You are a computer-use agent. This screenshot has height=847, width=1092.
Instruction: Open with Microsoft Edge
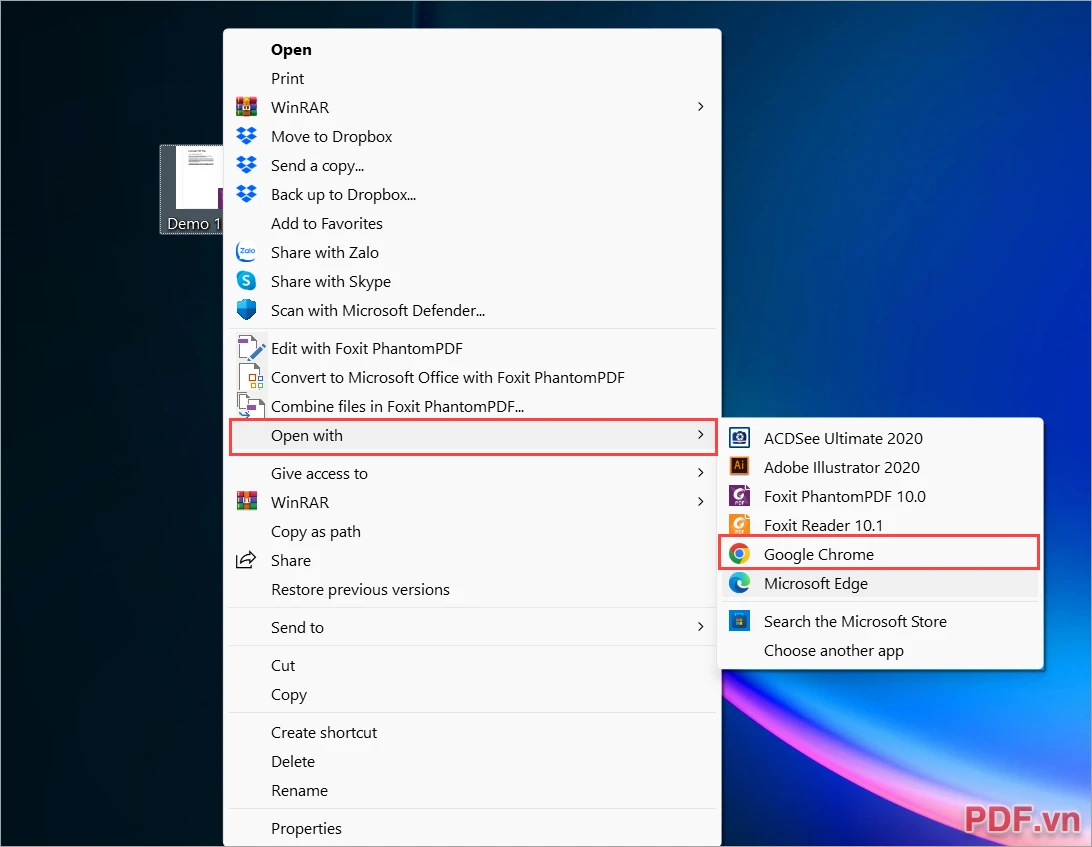(x=880, y=584)
